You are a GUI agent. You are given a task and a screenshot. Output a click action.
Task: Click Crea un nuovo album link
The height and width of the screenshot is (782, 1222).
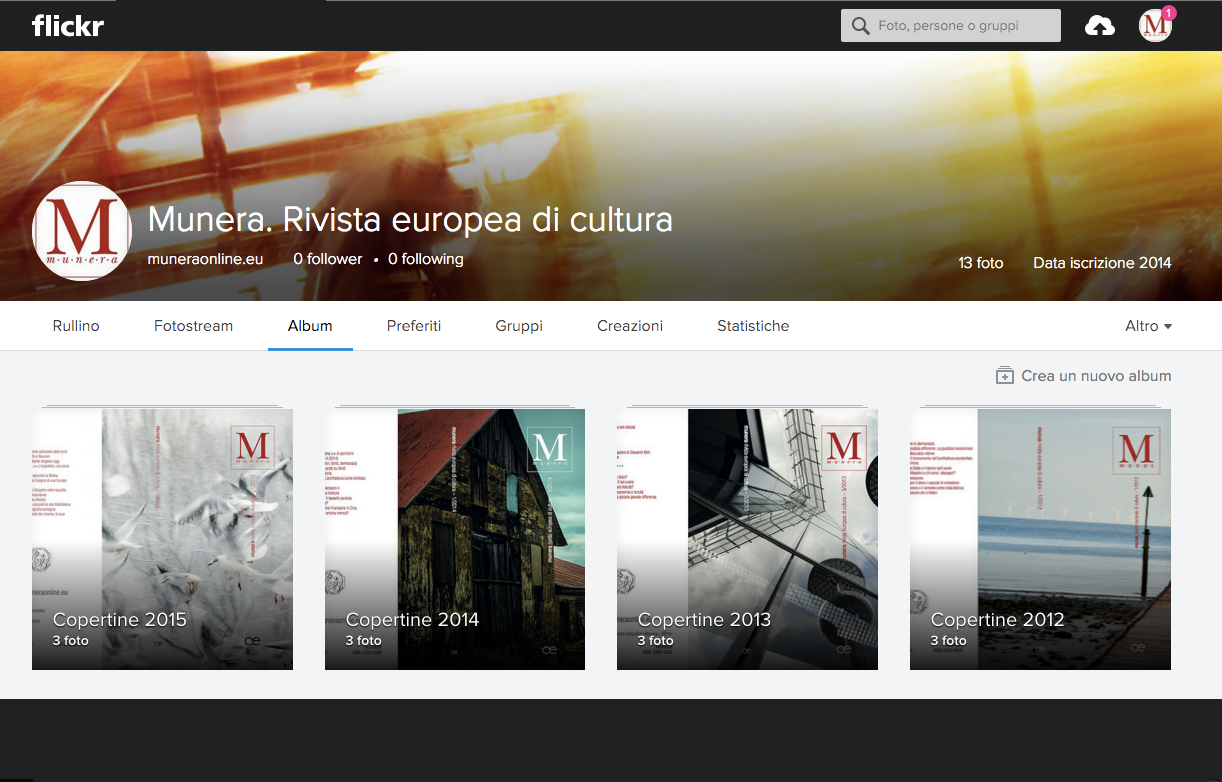pos(1095,376)
